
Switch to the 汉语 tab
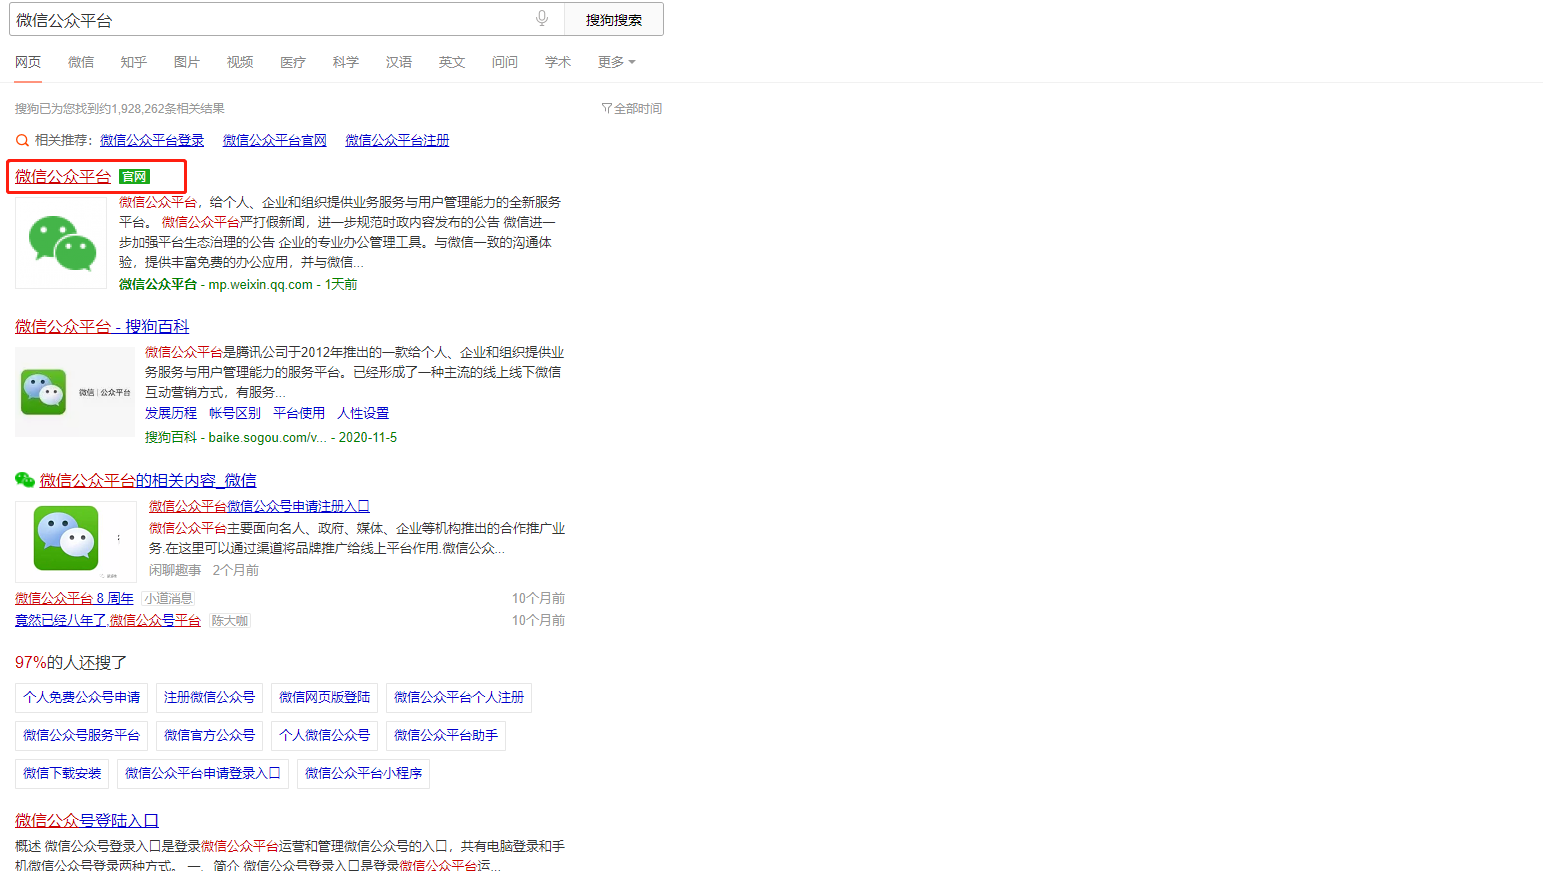point(399,62)
